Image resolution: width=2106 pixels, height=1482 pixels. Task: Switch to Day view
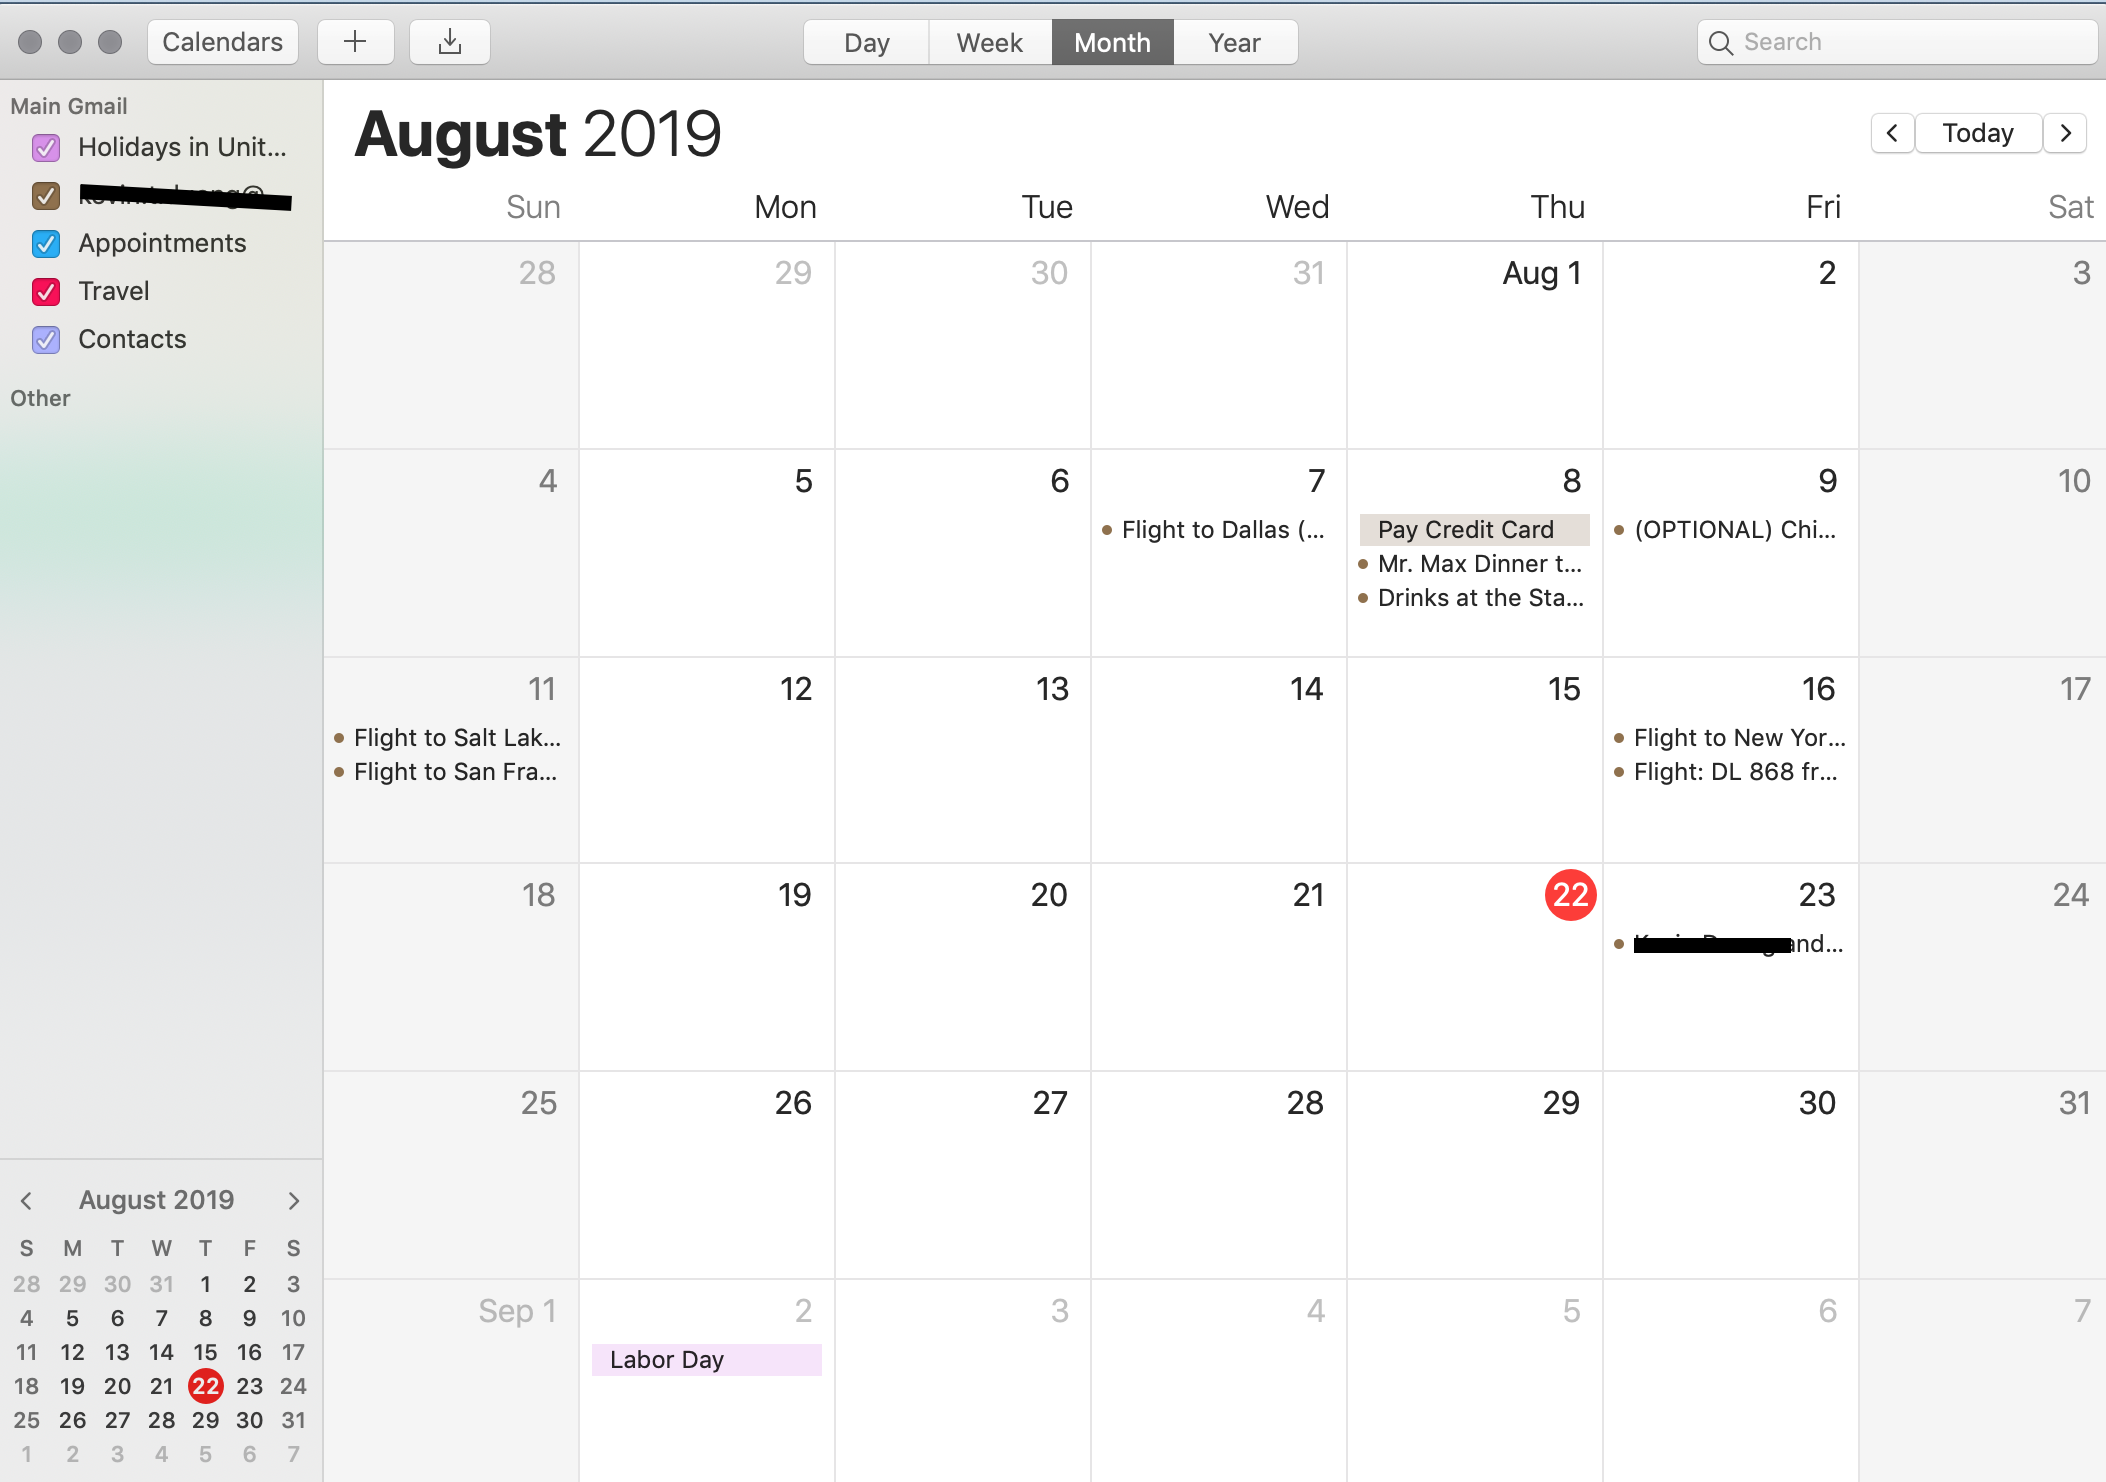[x=866, y=42]
